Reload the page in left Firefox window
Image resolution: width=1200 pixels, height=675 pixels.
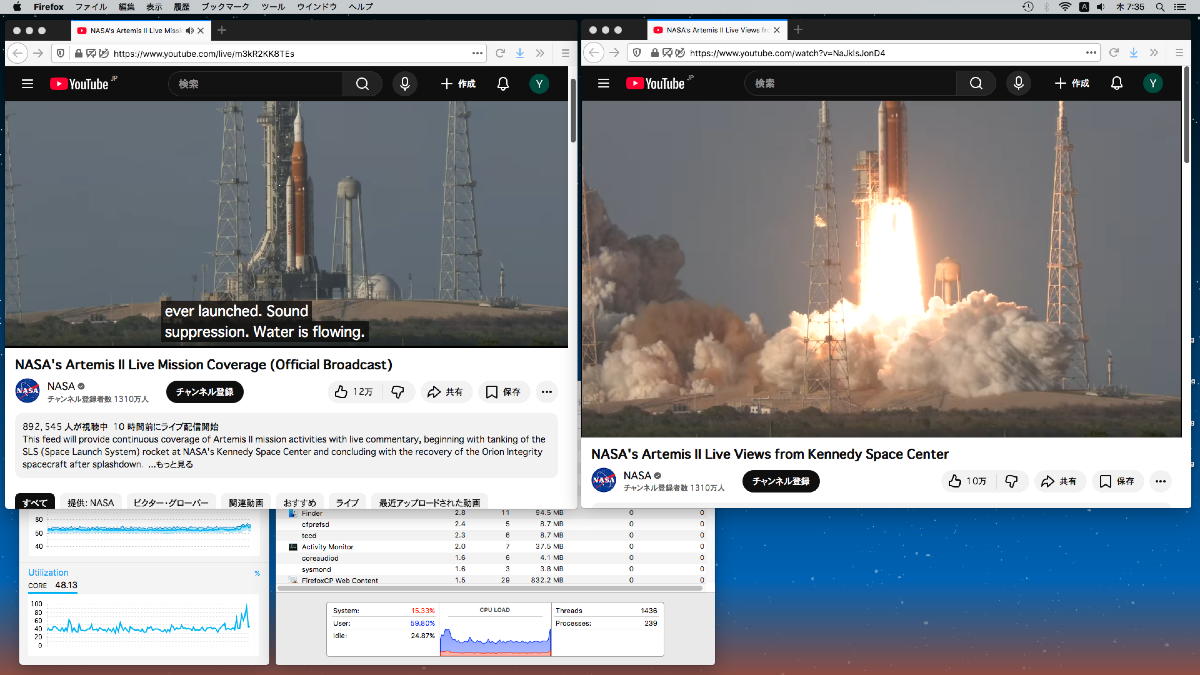(500, 53)
